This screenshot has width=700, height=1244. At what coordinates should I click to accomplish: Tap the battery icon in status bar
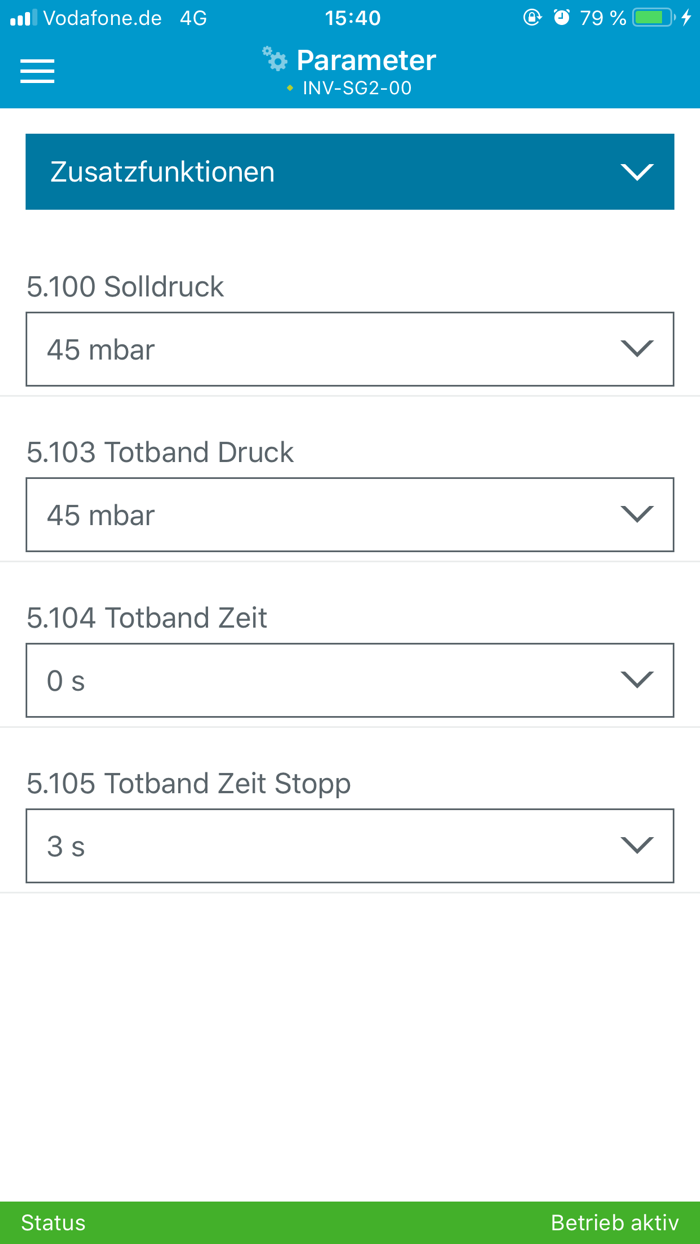tap(654, 18)
